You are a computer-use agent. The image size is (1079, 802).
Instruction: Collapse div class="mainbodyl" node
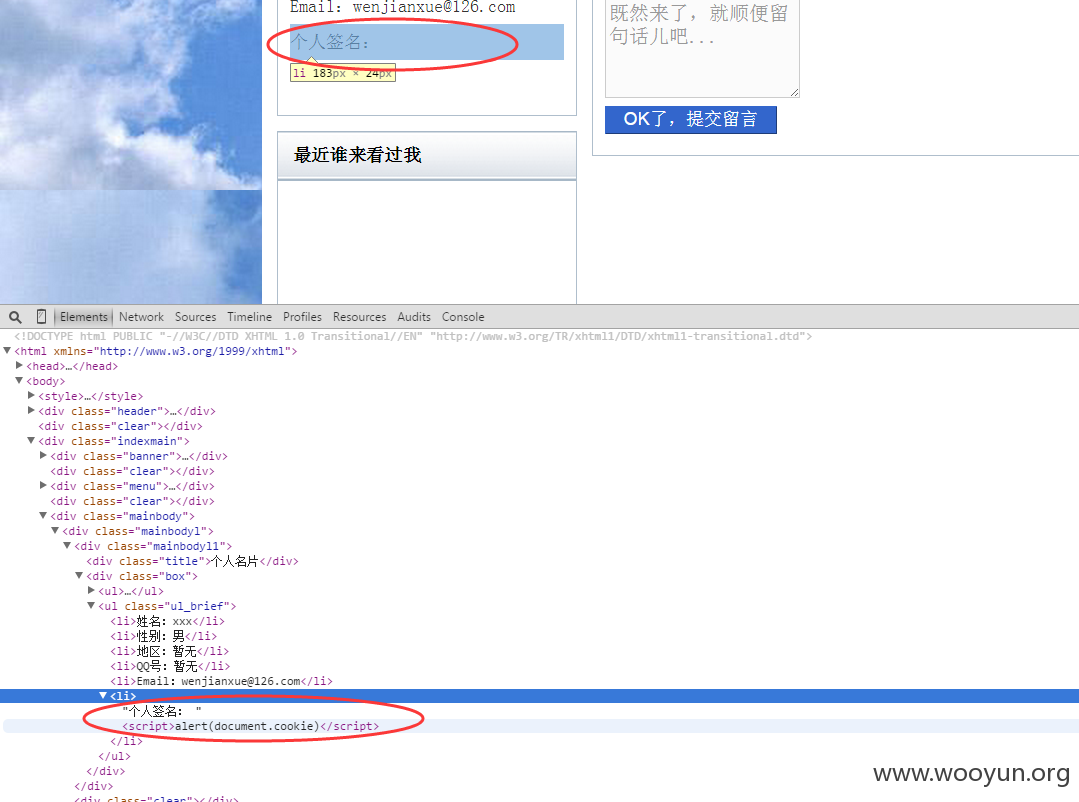click(x=55, y=531)
